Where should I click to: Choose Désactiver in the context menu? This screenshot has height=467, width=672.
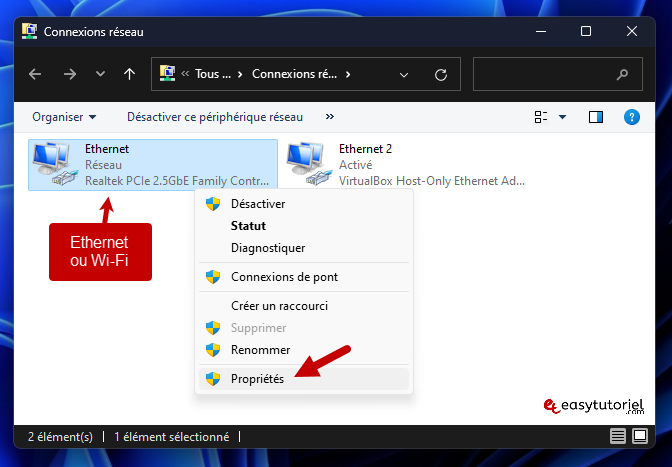[304, 204]
